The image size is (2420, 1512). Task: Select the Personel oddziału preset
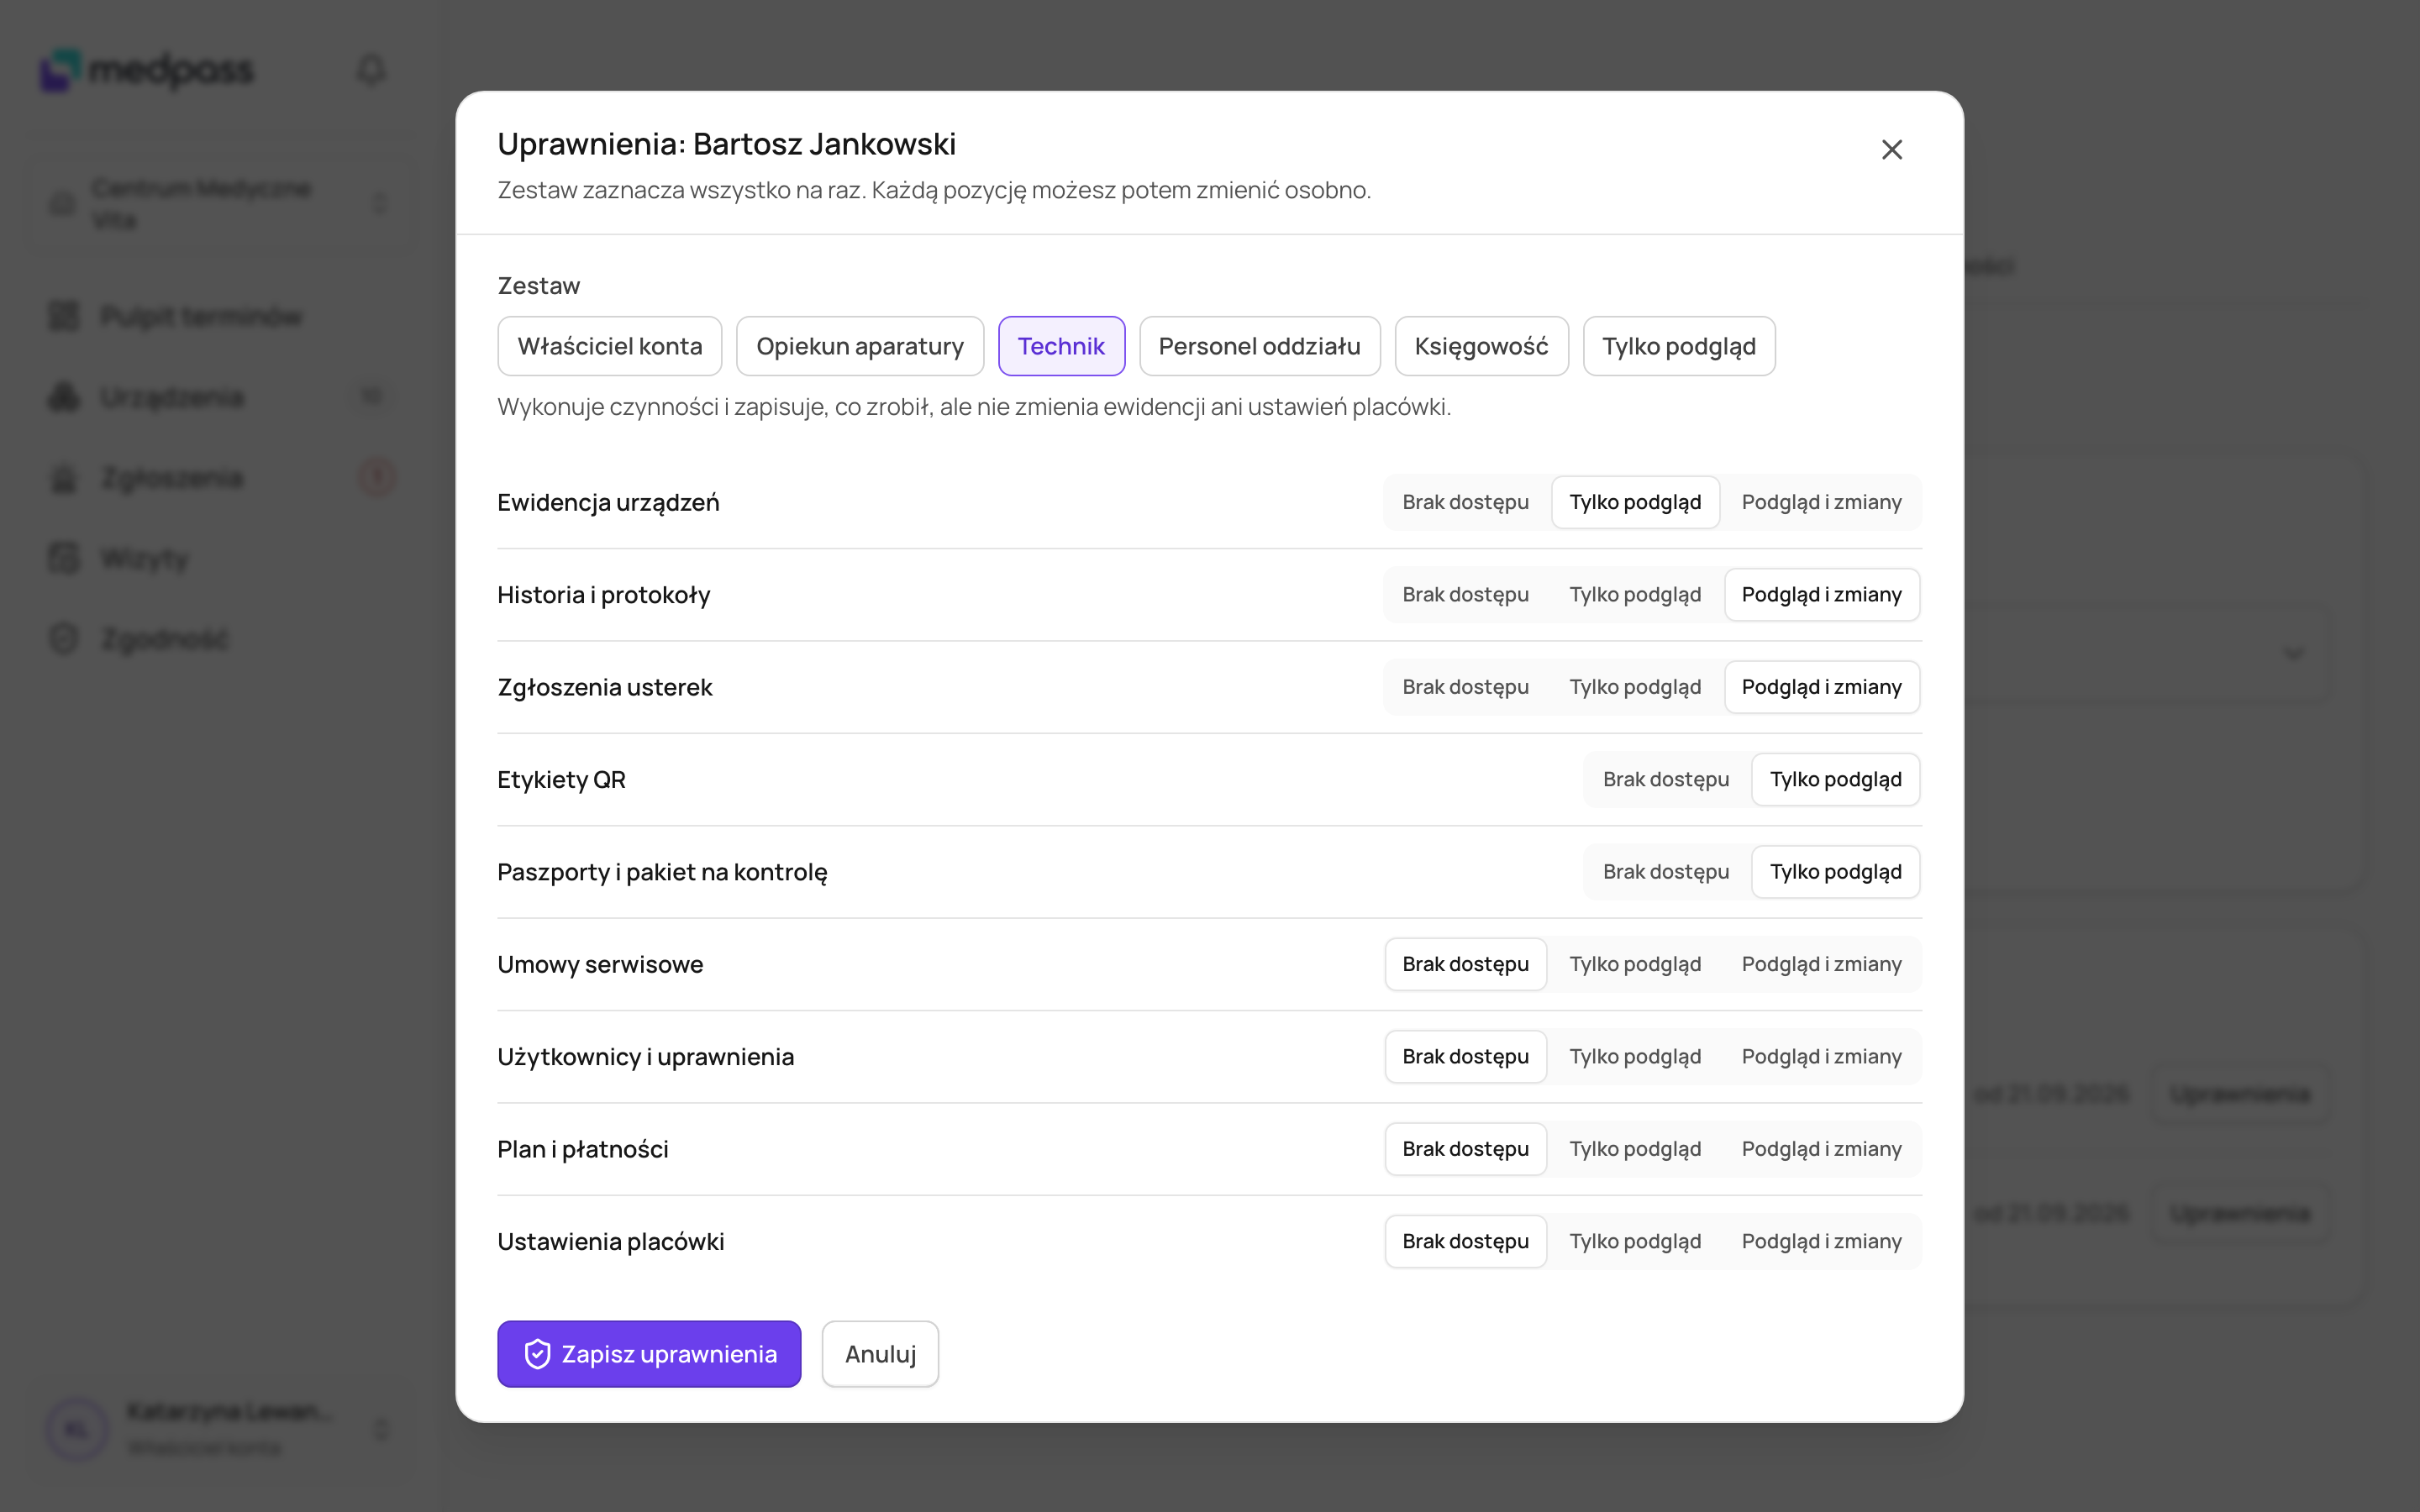pos(1259,346)
